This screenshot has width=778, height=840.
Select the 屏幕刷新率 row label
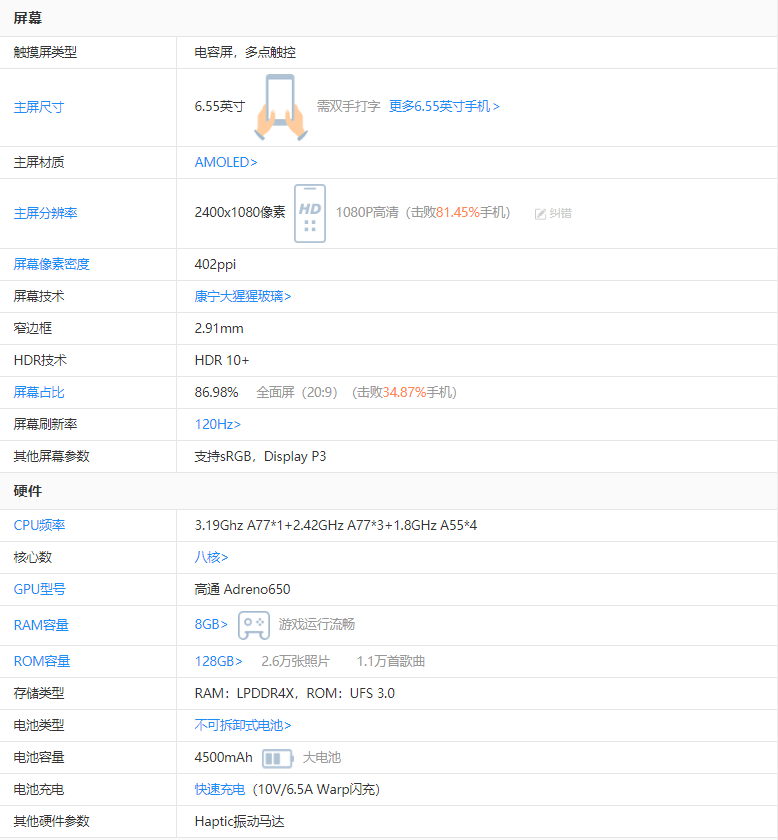(45, 424)
